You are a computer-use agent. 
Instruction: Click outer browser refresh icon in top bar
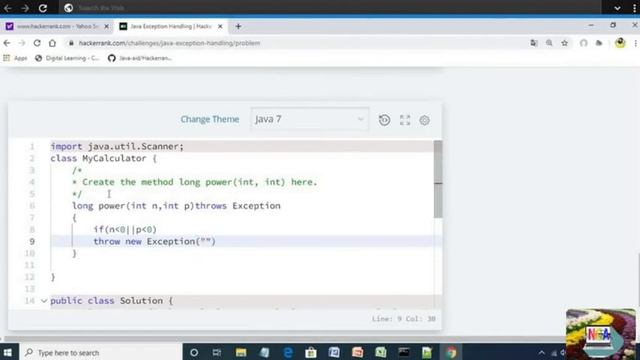pos(43,8)
